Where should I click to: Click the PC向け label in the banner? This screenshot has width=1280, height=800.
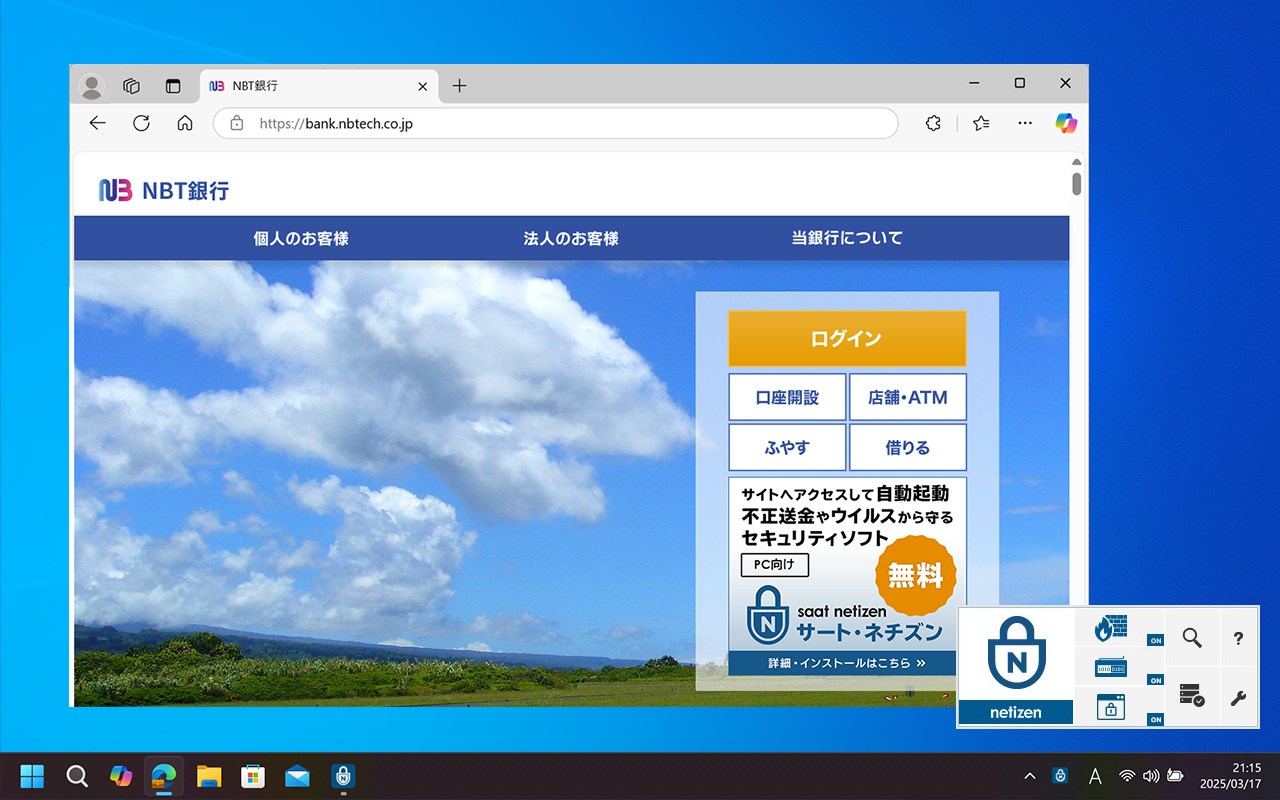point(775,565)
